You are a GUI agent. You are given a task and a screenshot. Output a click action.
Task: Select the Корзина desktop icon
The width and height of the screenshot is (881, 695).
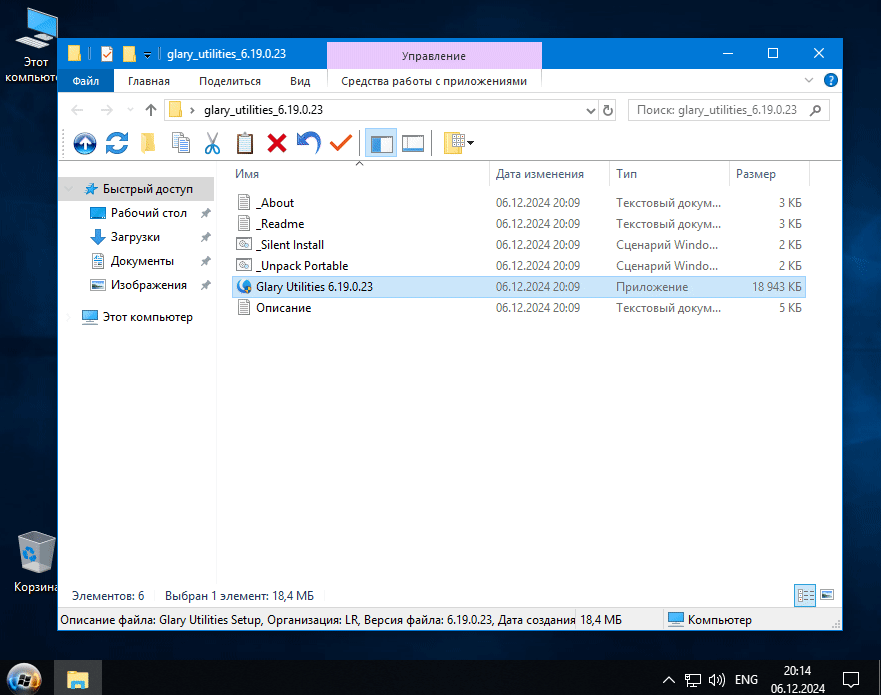(x=36, y=562)
